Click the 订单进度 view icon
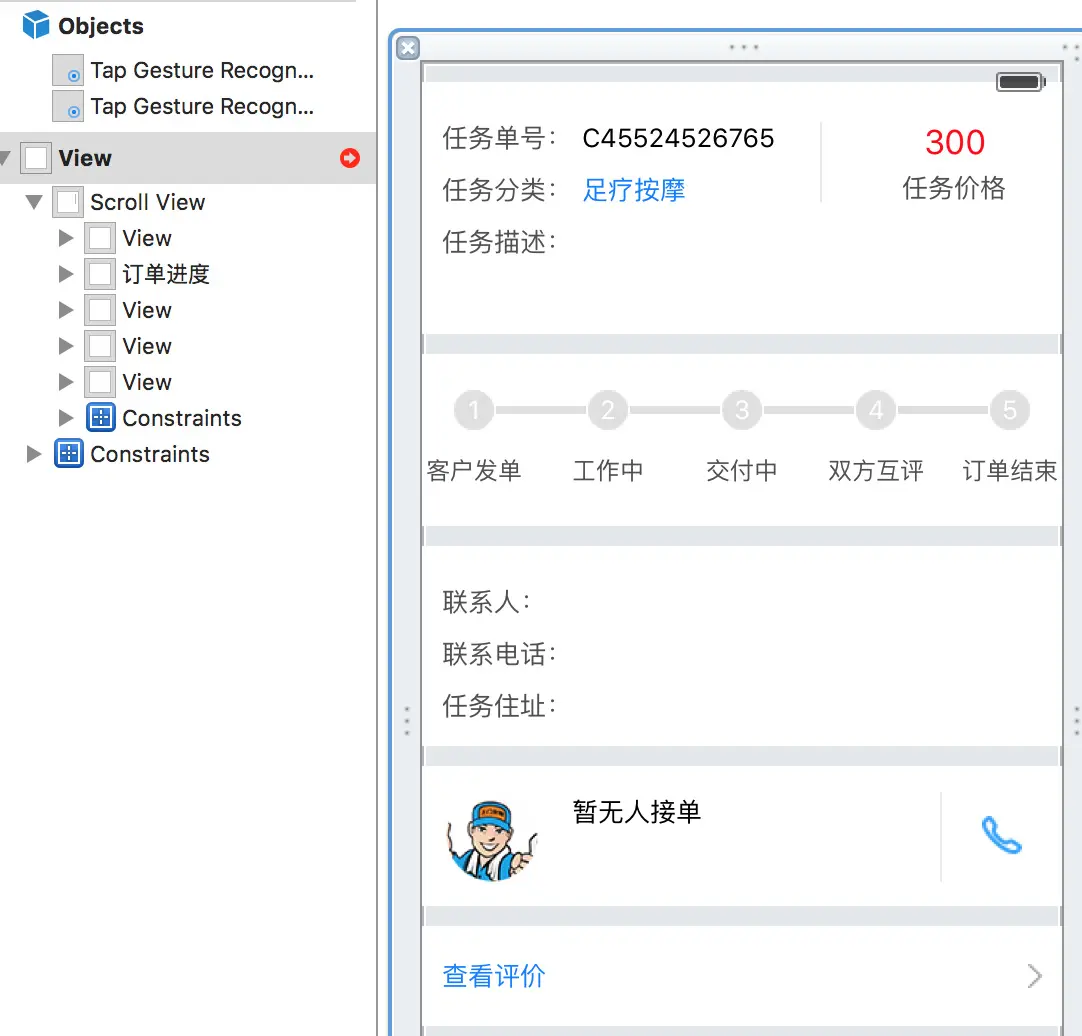The width and height of the screenshot is (1082, 1036). (100, 274)
